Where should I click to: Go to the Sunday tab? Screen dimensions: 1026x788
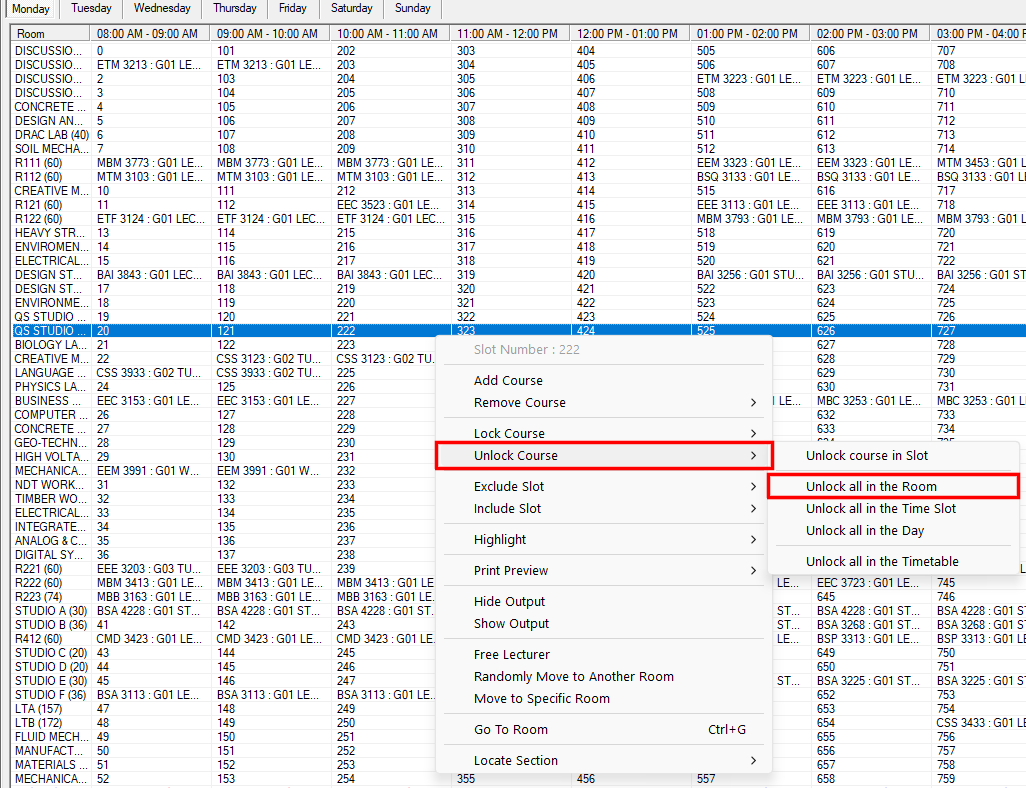click(x=413, y=9)
